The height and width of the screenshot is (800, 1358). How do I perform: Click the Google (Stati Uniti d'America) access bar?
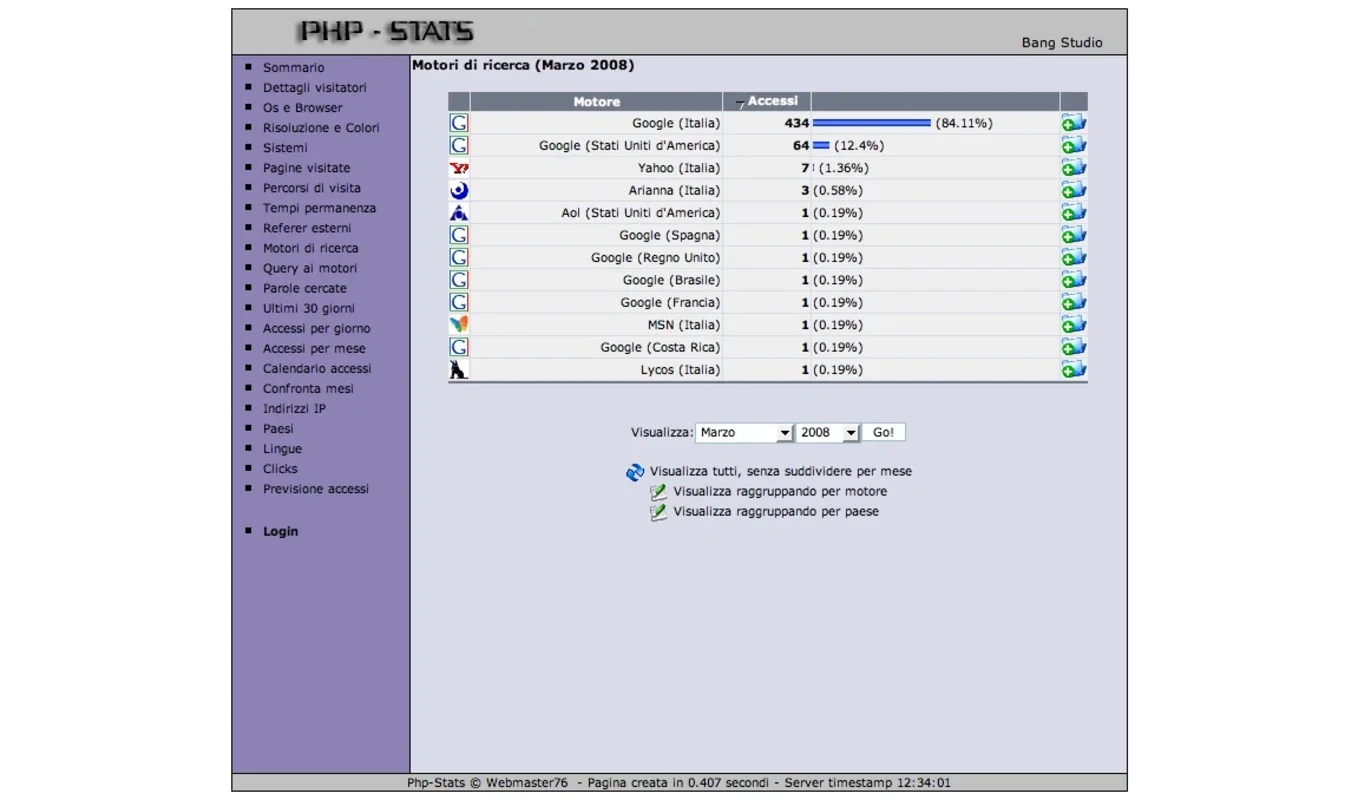[x=821, y=146]
